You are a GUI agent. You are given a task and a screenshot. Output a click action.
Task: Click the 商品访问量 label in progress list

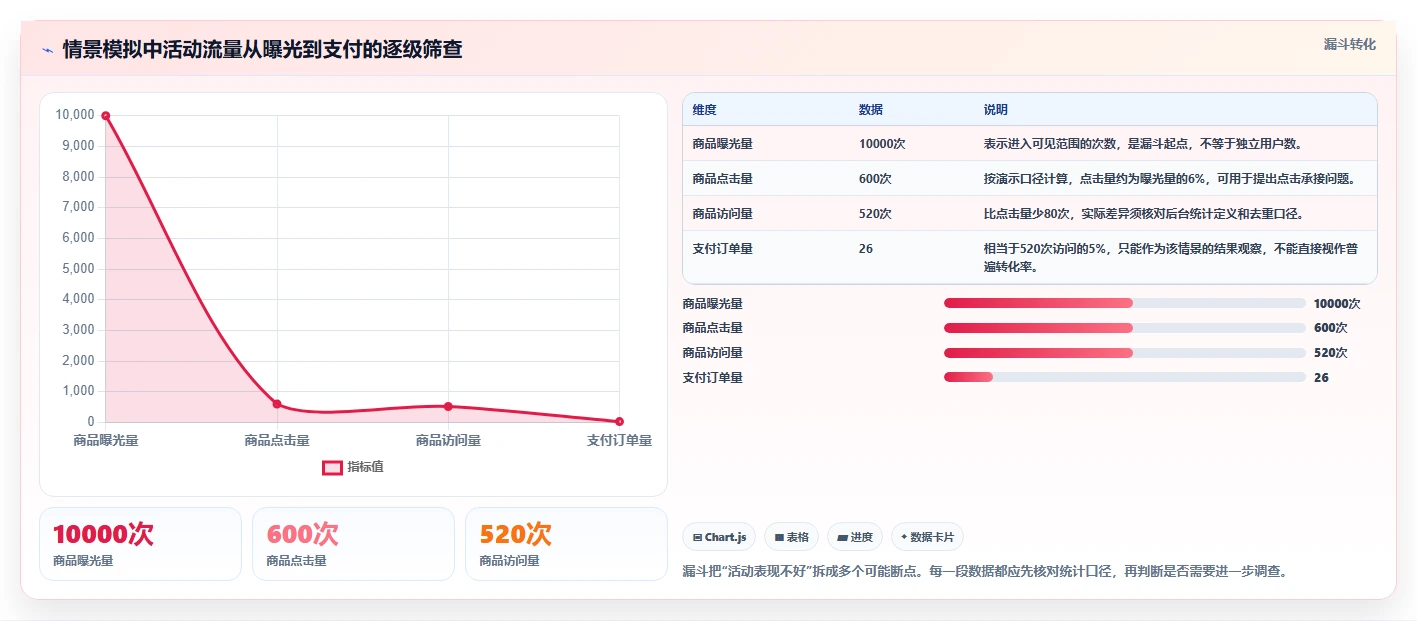click(713, 353)
